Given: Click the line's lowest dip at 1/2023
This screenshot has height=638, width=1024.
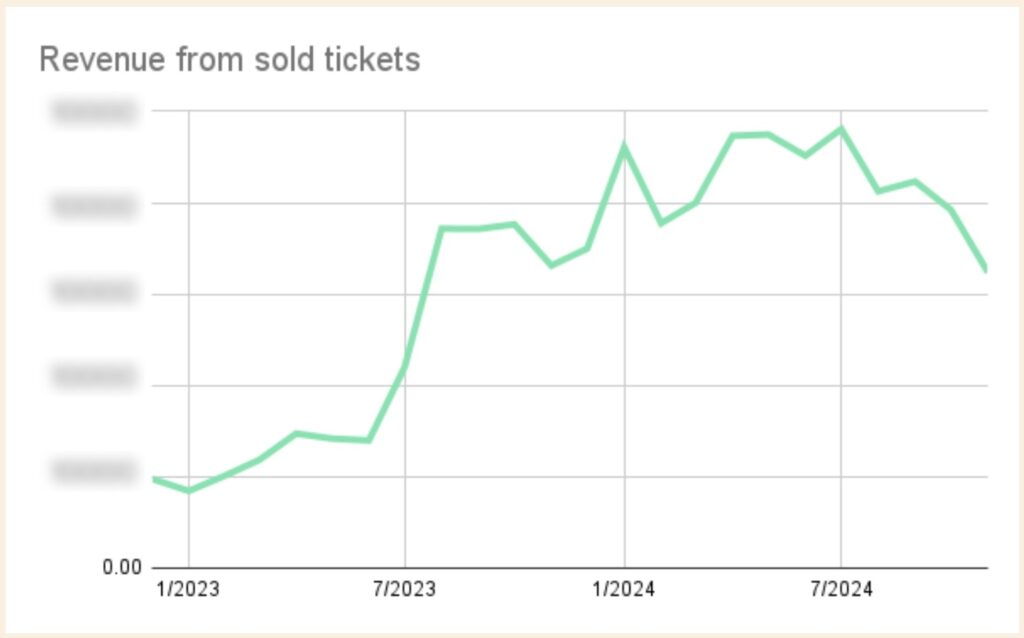Looking at the screenshot, I should [188, 491].
